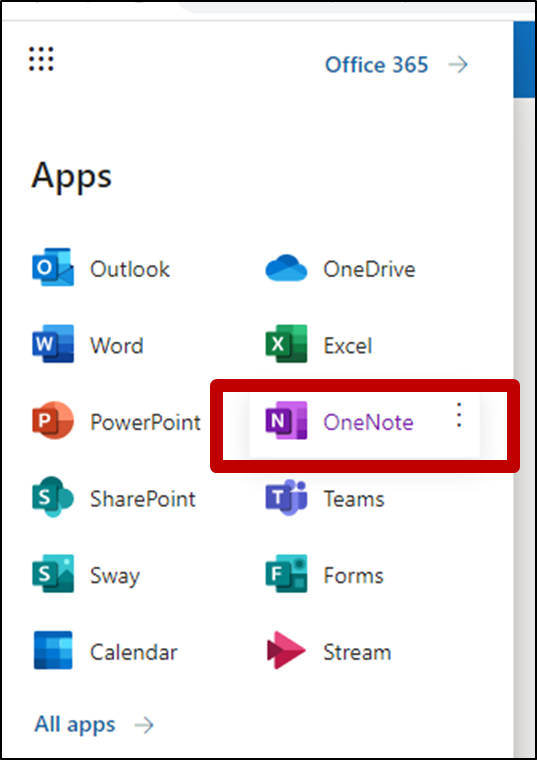The width and height of the screenshot is (537, 760).
Task: Open OneNote's three-dot more options menu
Action: point(458,415)
